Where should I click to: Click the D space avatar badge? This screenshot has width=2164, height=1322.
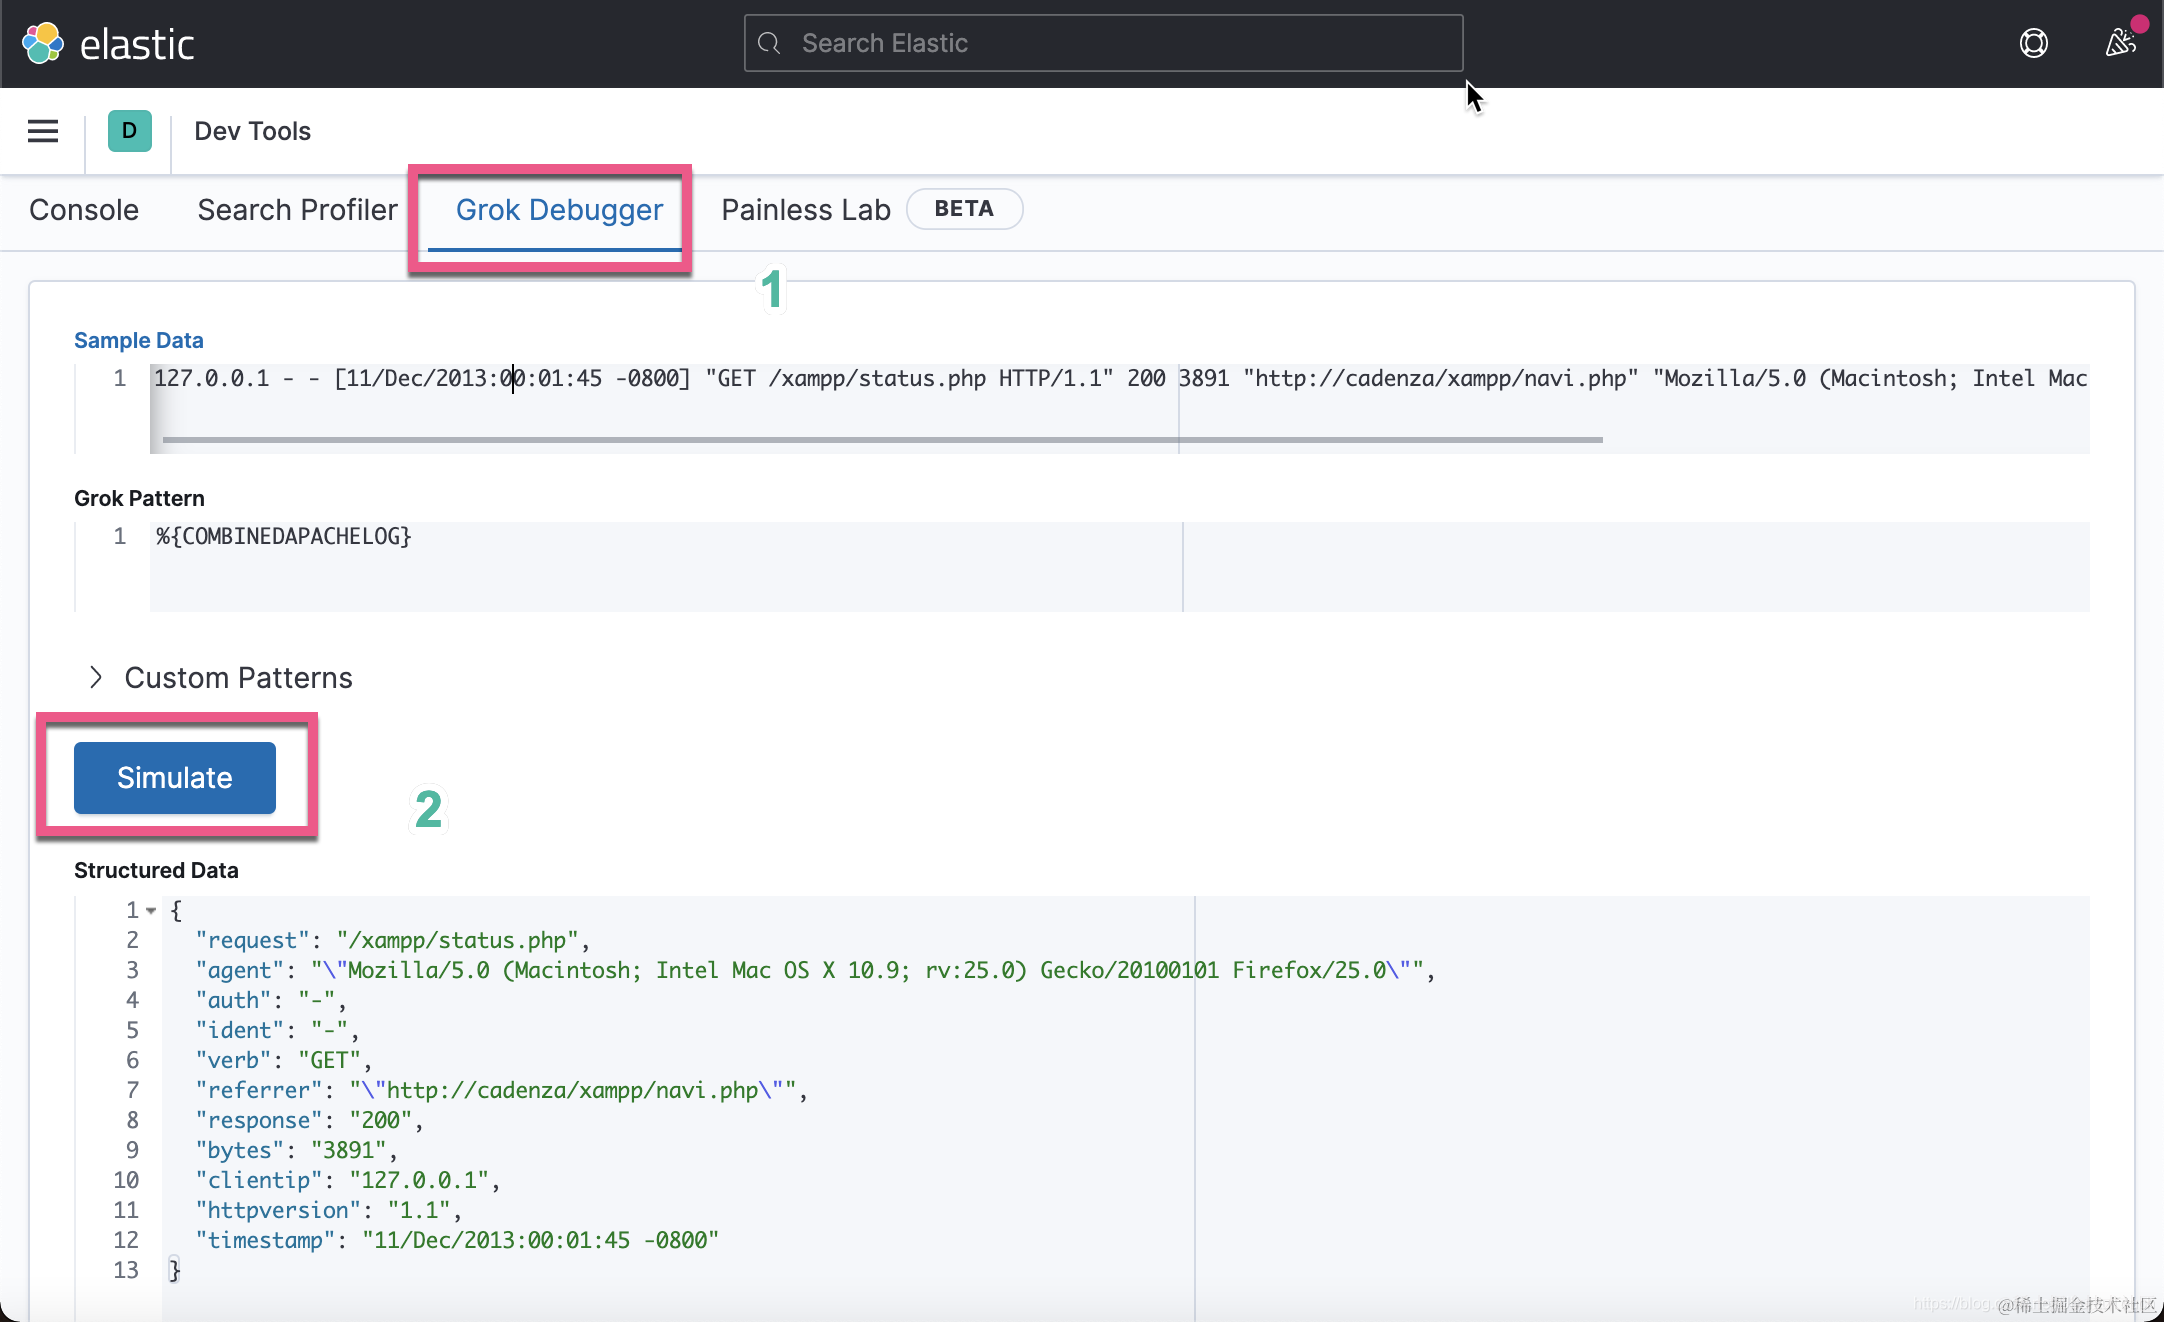click(129, 131)
